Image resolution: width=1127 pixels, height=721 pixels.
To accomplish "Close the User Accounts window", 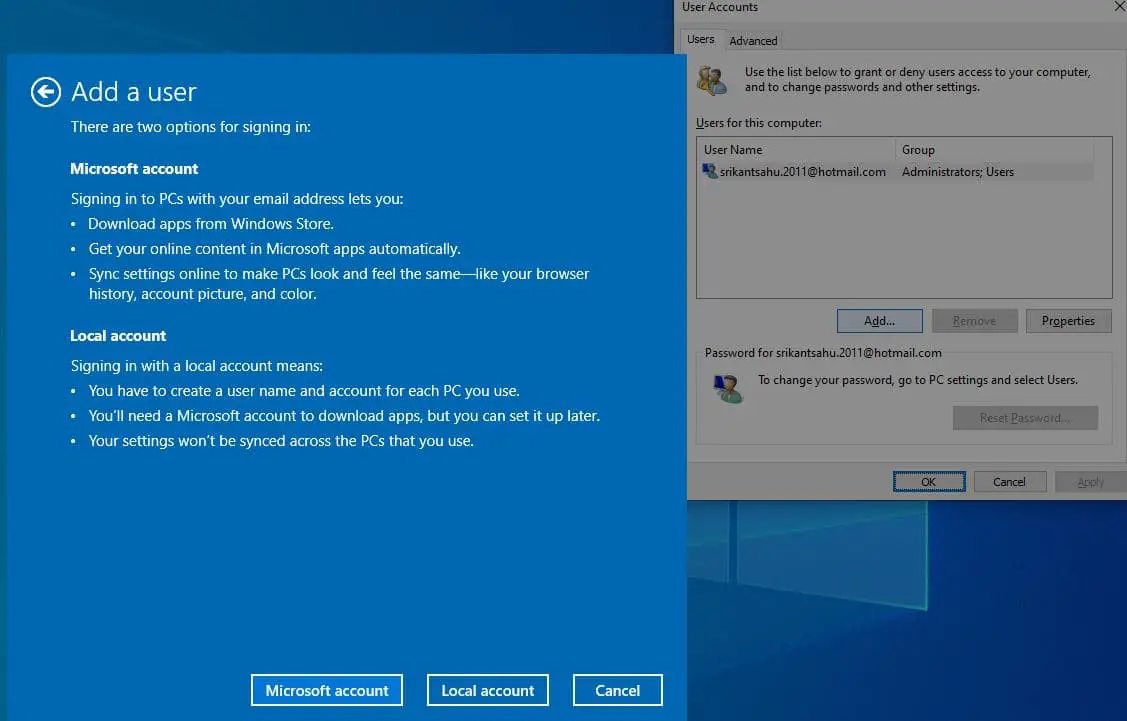I will (1118, 7).
